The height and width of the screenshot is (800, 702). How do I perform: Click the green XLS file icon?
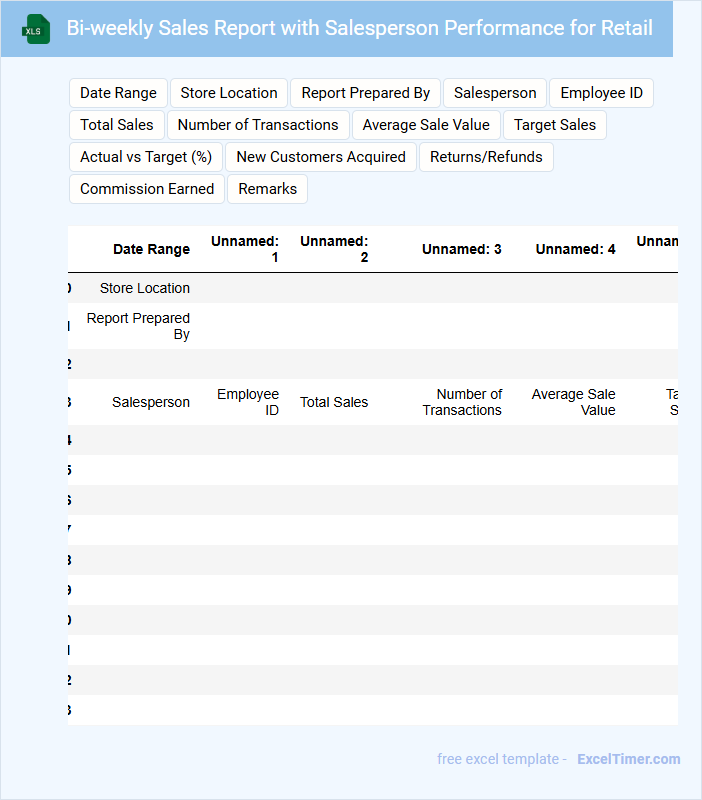point(36,30)
